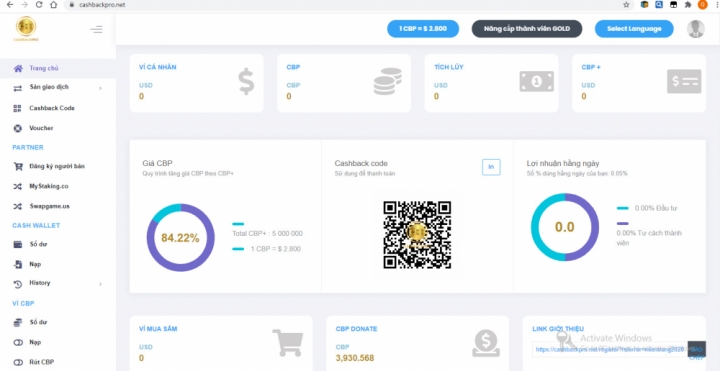
Task: Click the cashback QR code image
Action: pyautogui.click(x=417, y=235)
